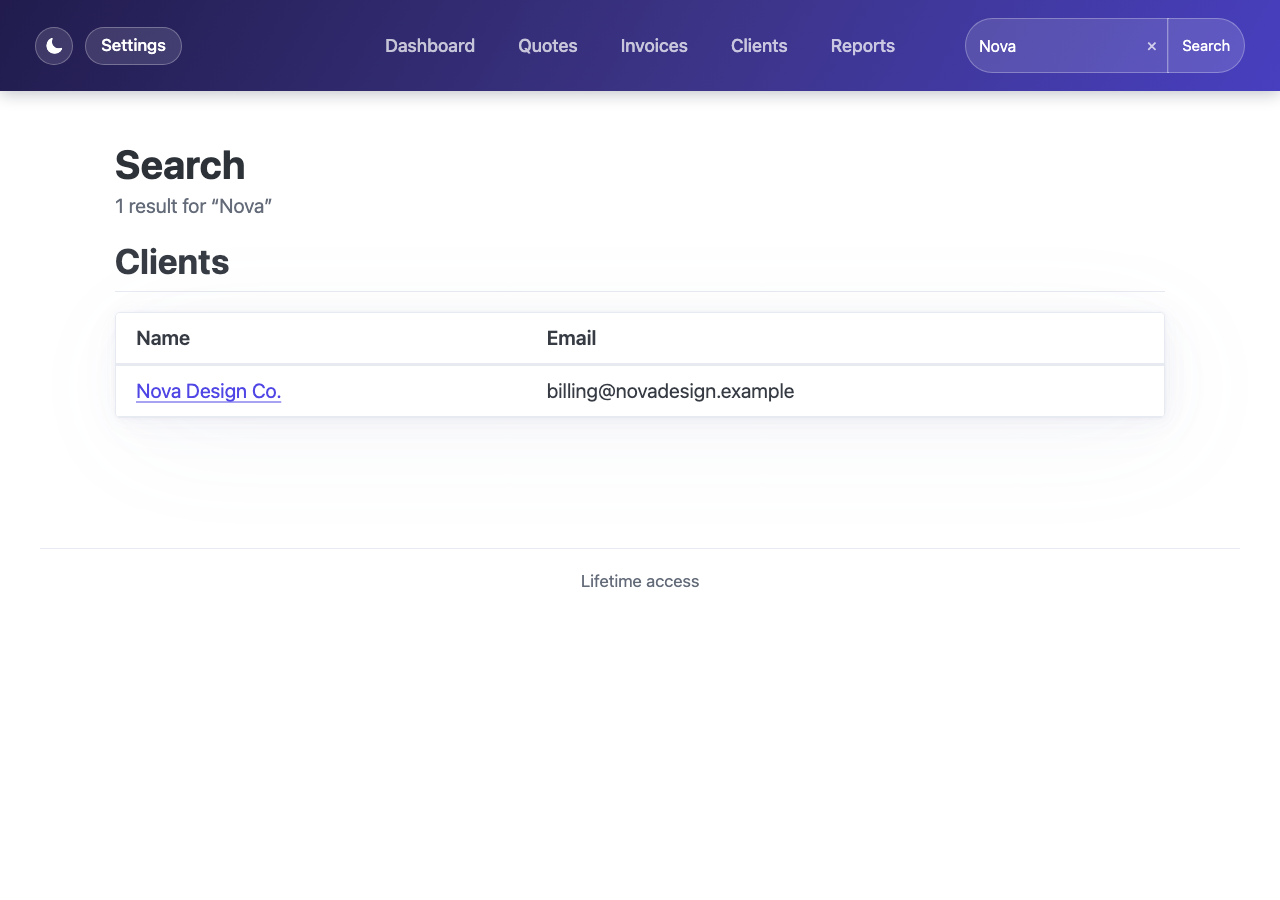Clear the search field with the × icon

coord(1152,46)
